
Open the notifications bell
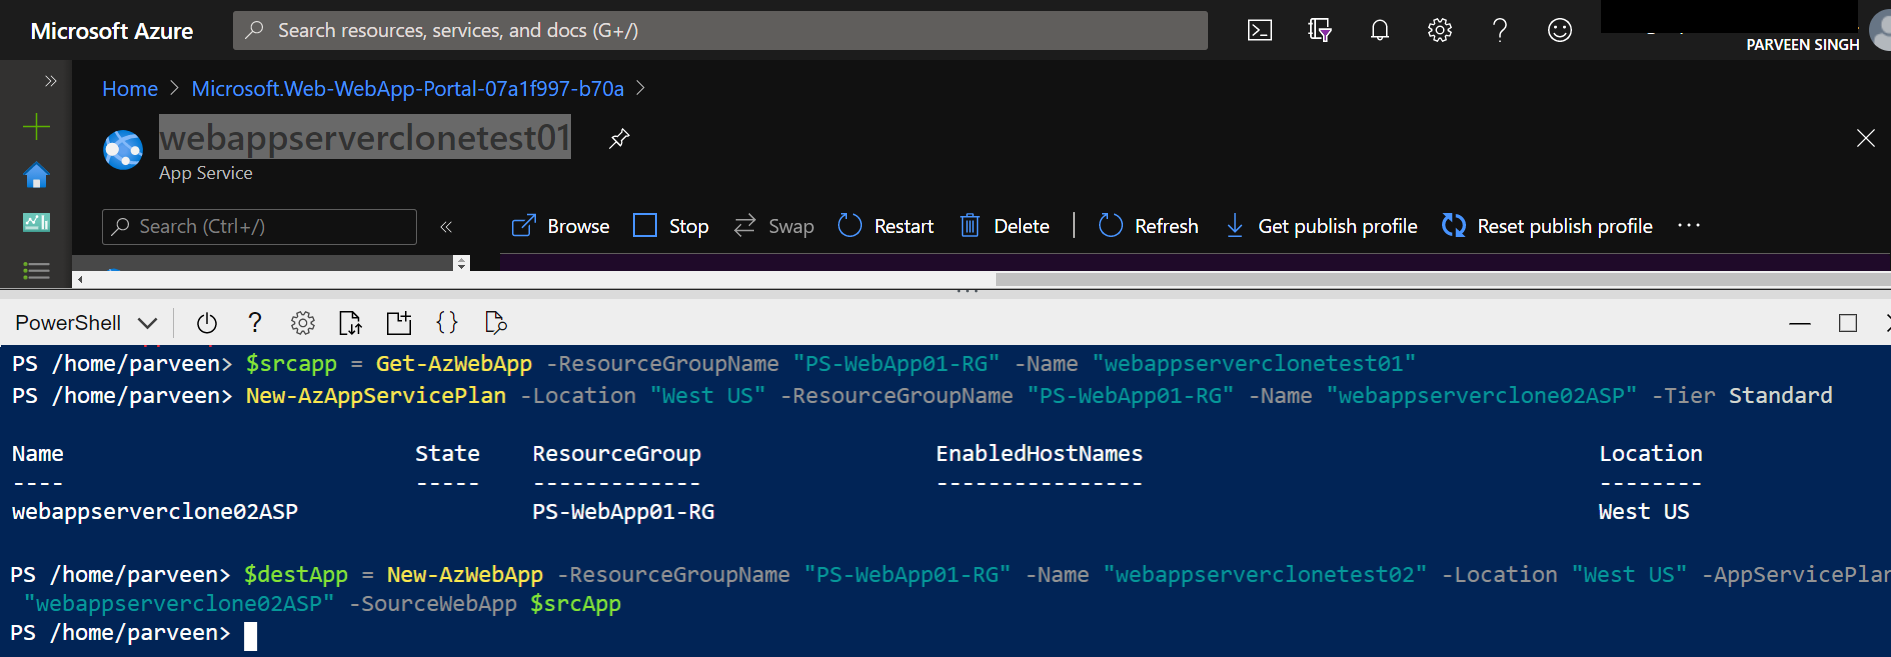1380,30
